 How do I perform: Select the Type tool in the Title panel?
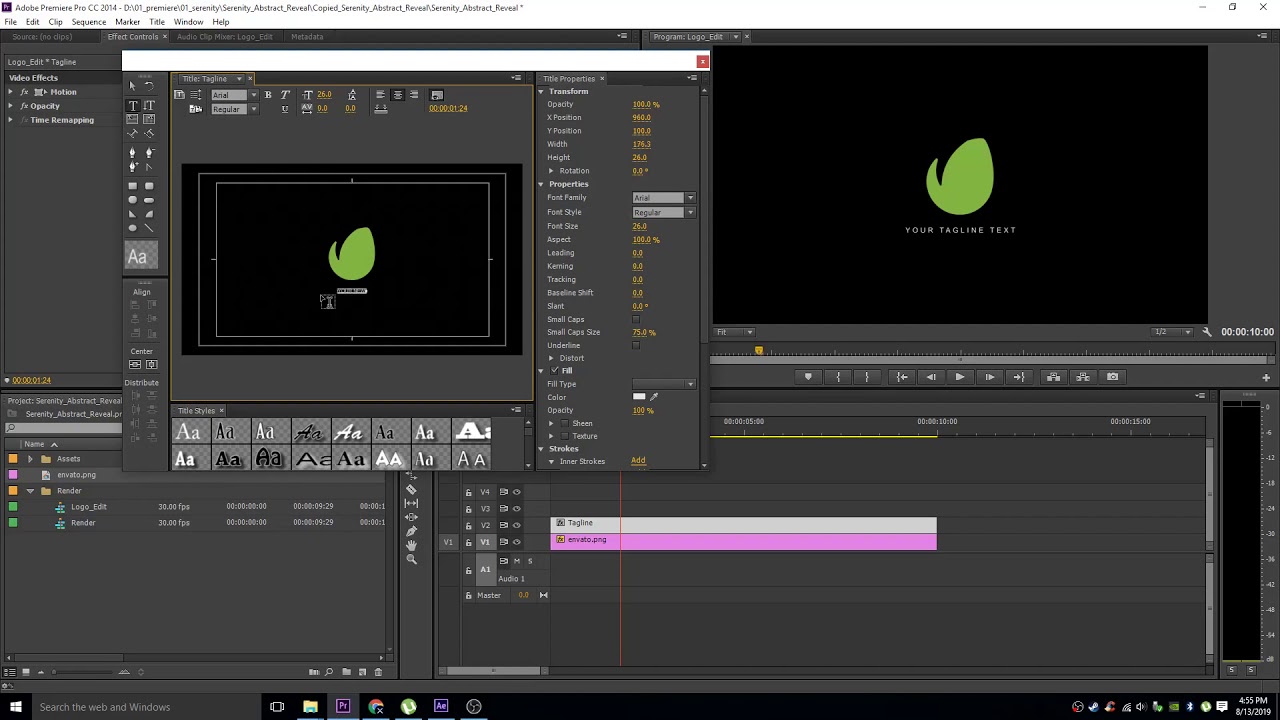[x=132, y=106]
